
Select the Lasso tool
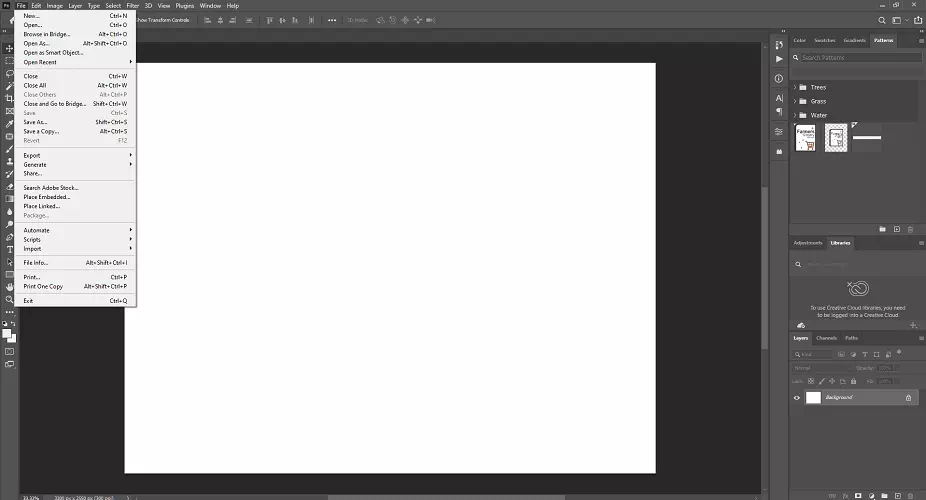tap(9, 74)
